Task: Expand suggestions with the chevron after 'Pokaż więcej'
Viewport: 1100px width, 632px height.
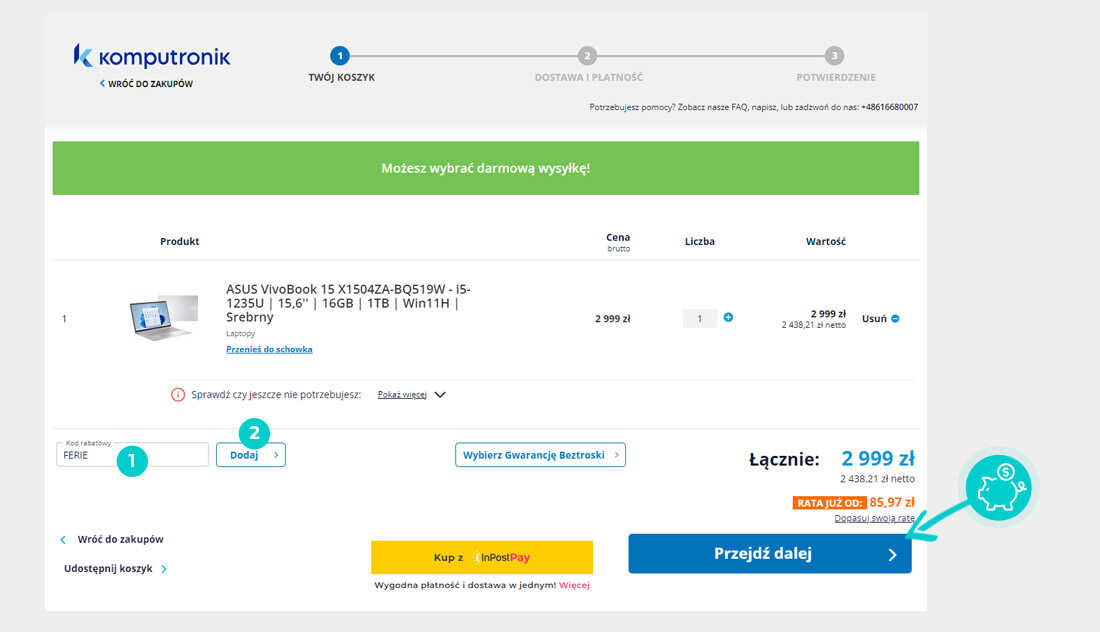Action: pyautogui.click(x=440, y=395)
